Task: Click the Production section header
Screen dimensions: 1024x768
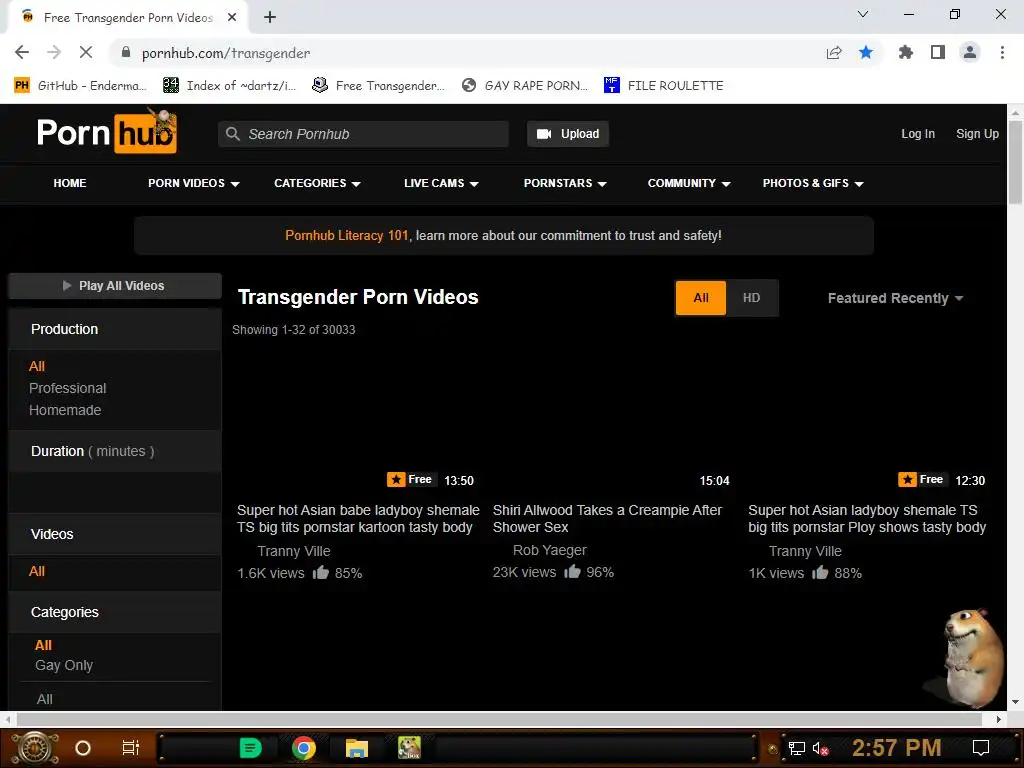Action: click(x=115, y=329)
